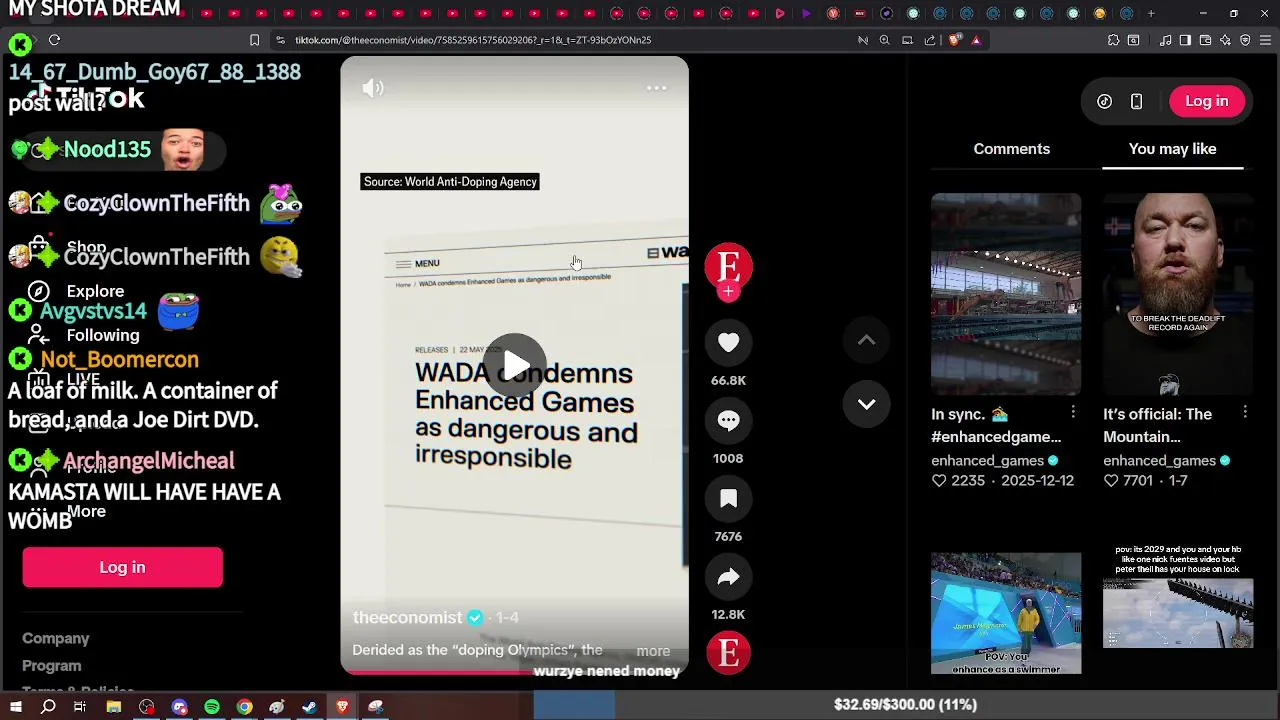Open LIVE in the TikTok sidebar
Image resolution: width=1280 pixels, height=720 pixels.
83,379
